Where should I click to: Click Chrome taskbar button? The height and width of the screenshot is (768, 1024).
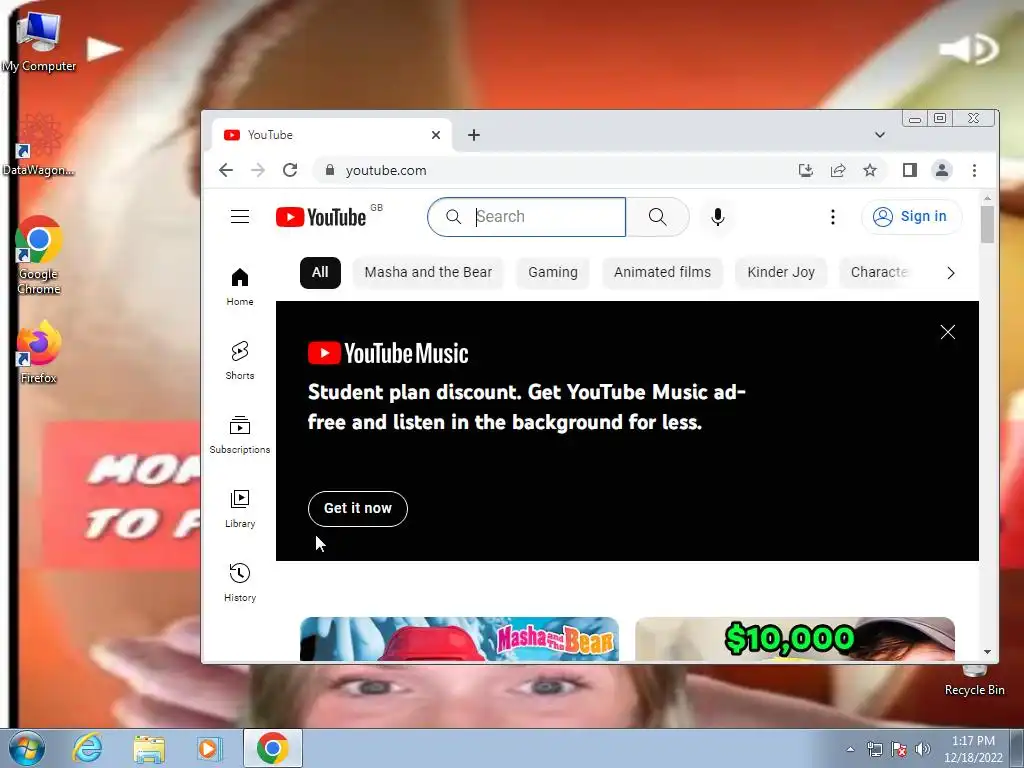click(x=272, y=748)
